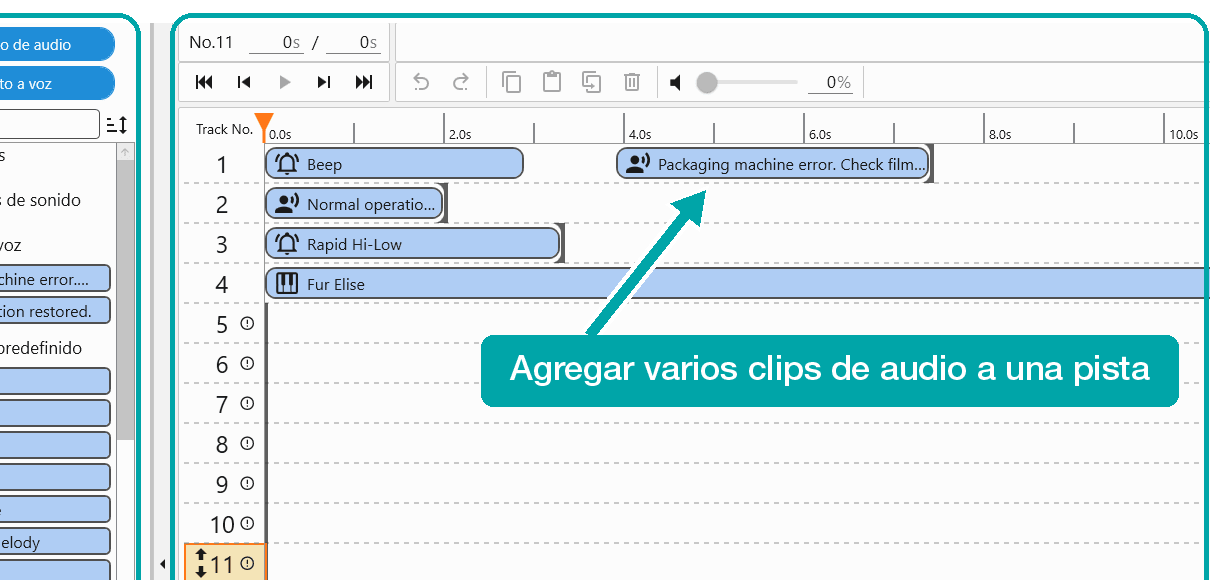This screenshot has height=580, width=1210.
Task: Paste using the clipboard icon
Action: (551, 82)
